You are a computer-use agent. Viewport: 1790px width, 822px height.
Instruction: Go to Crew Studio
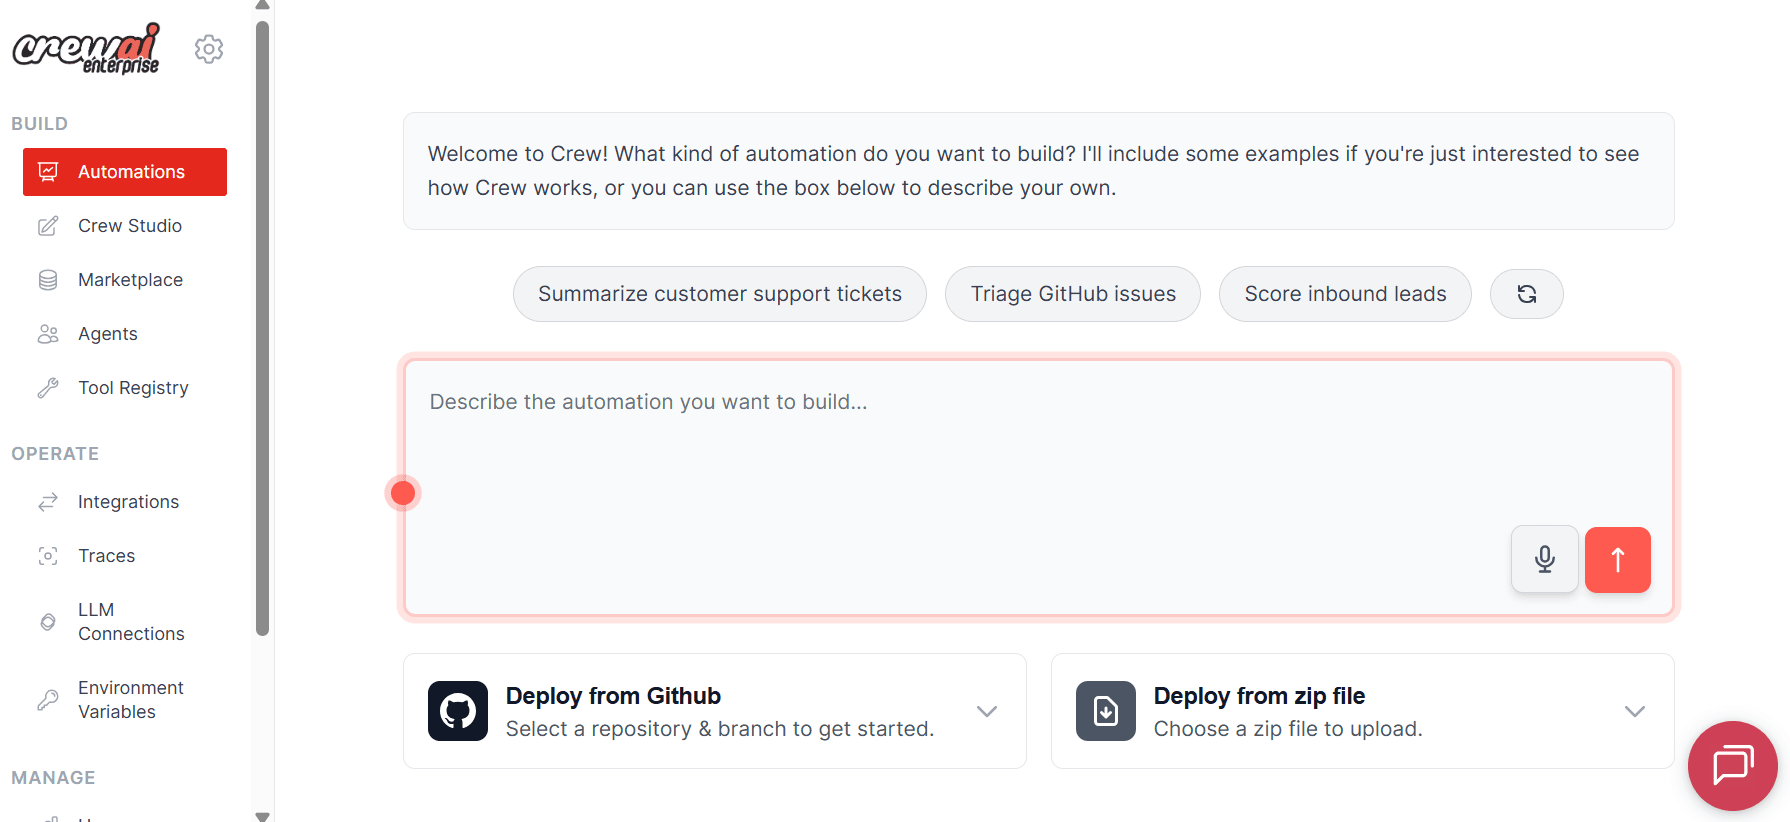click(x=125, y=226)
